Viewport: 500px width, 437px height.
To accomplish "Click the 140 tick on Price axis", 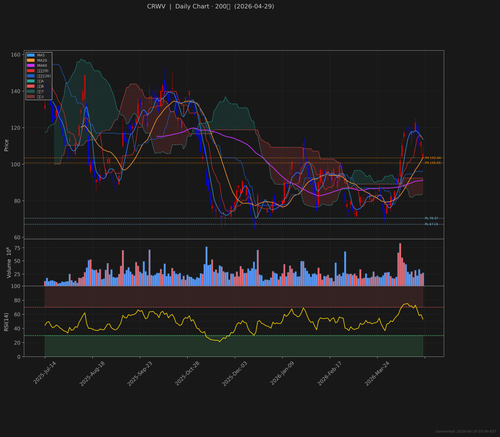I will [16, 91].
